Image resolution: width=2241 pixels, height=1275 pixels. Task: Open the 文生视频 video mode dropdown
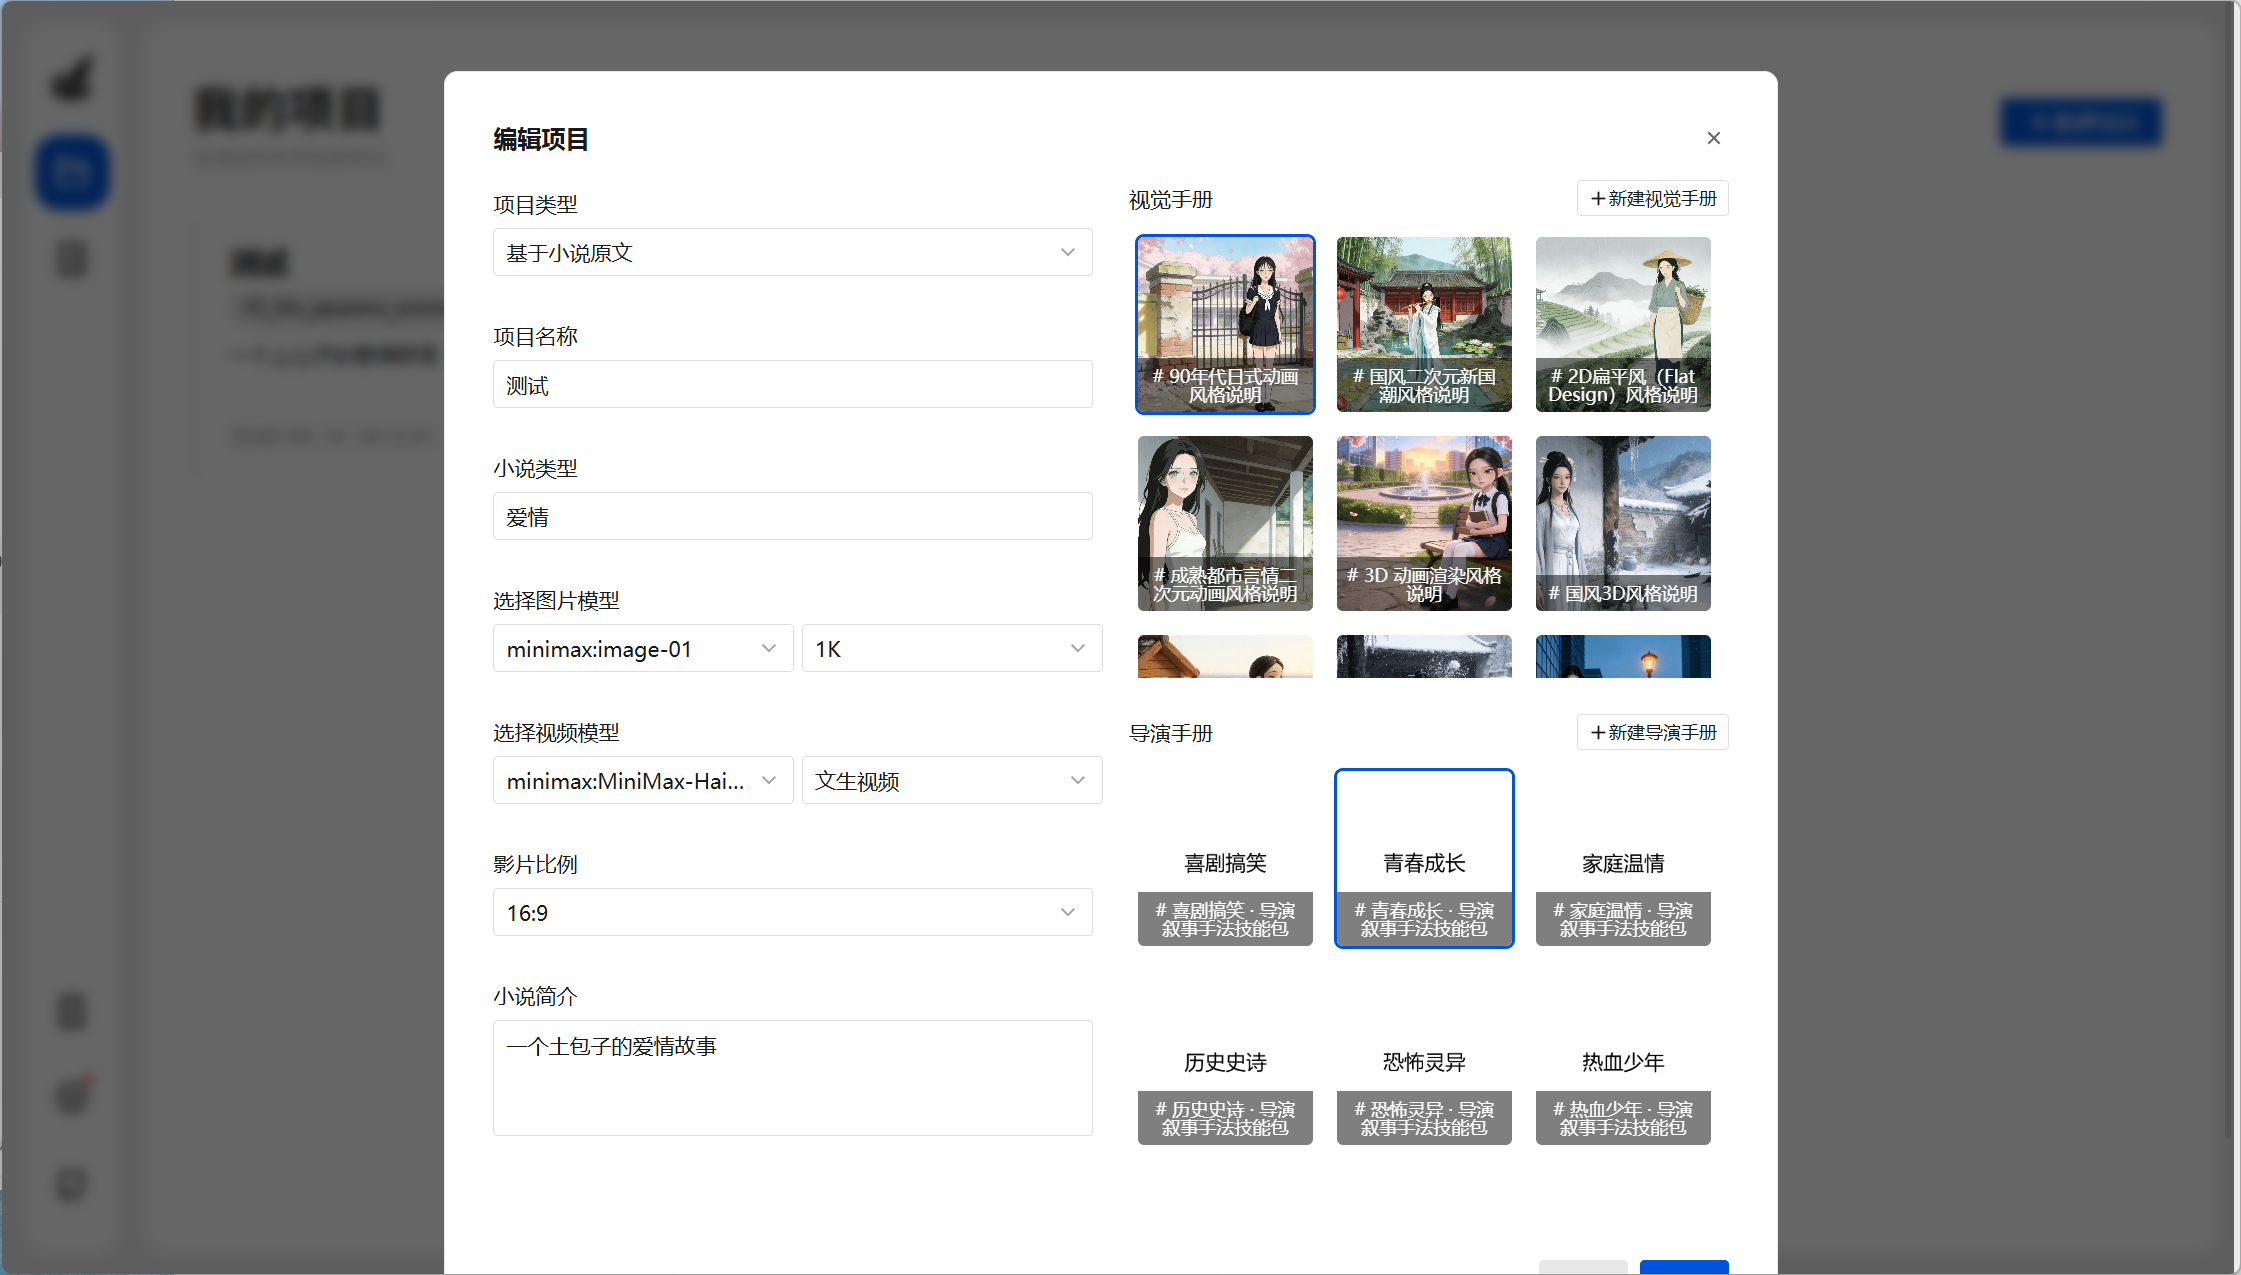pyautogui.click(x=951, y=780)
